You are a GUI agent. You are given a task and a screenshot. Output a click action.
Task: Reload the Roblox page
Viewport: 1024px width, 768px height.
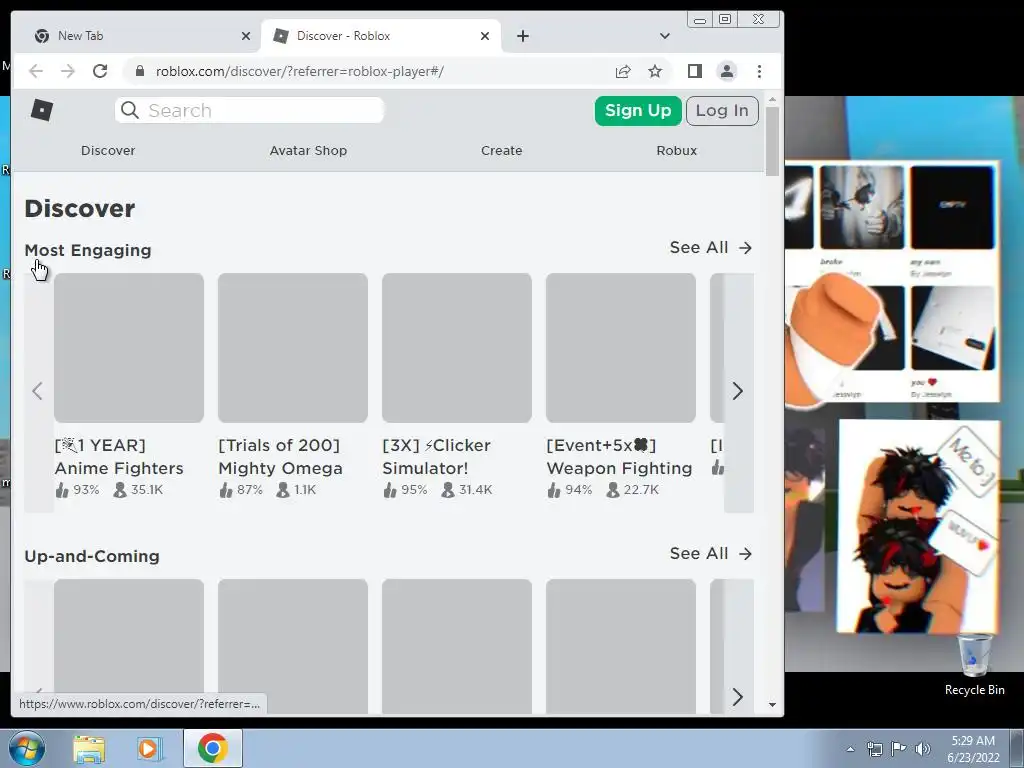(100, 71)
